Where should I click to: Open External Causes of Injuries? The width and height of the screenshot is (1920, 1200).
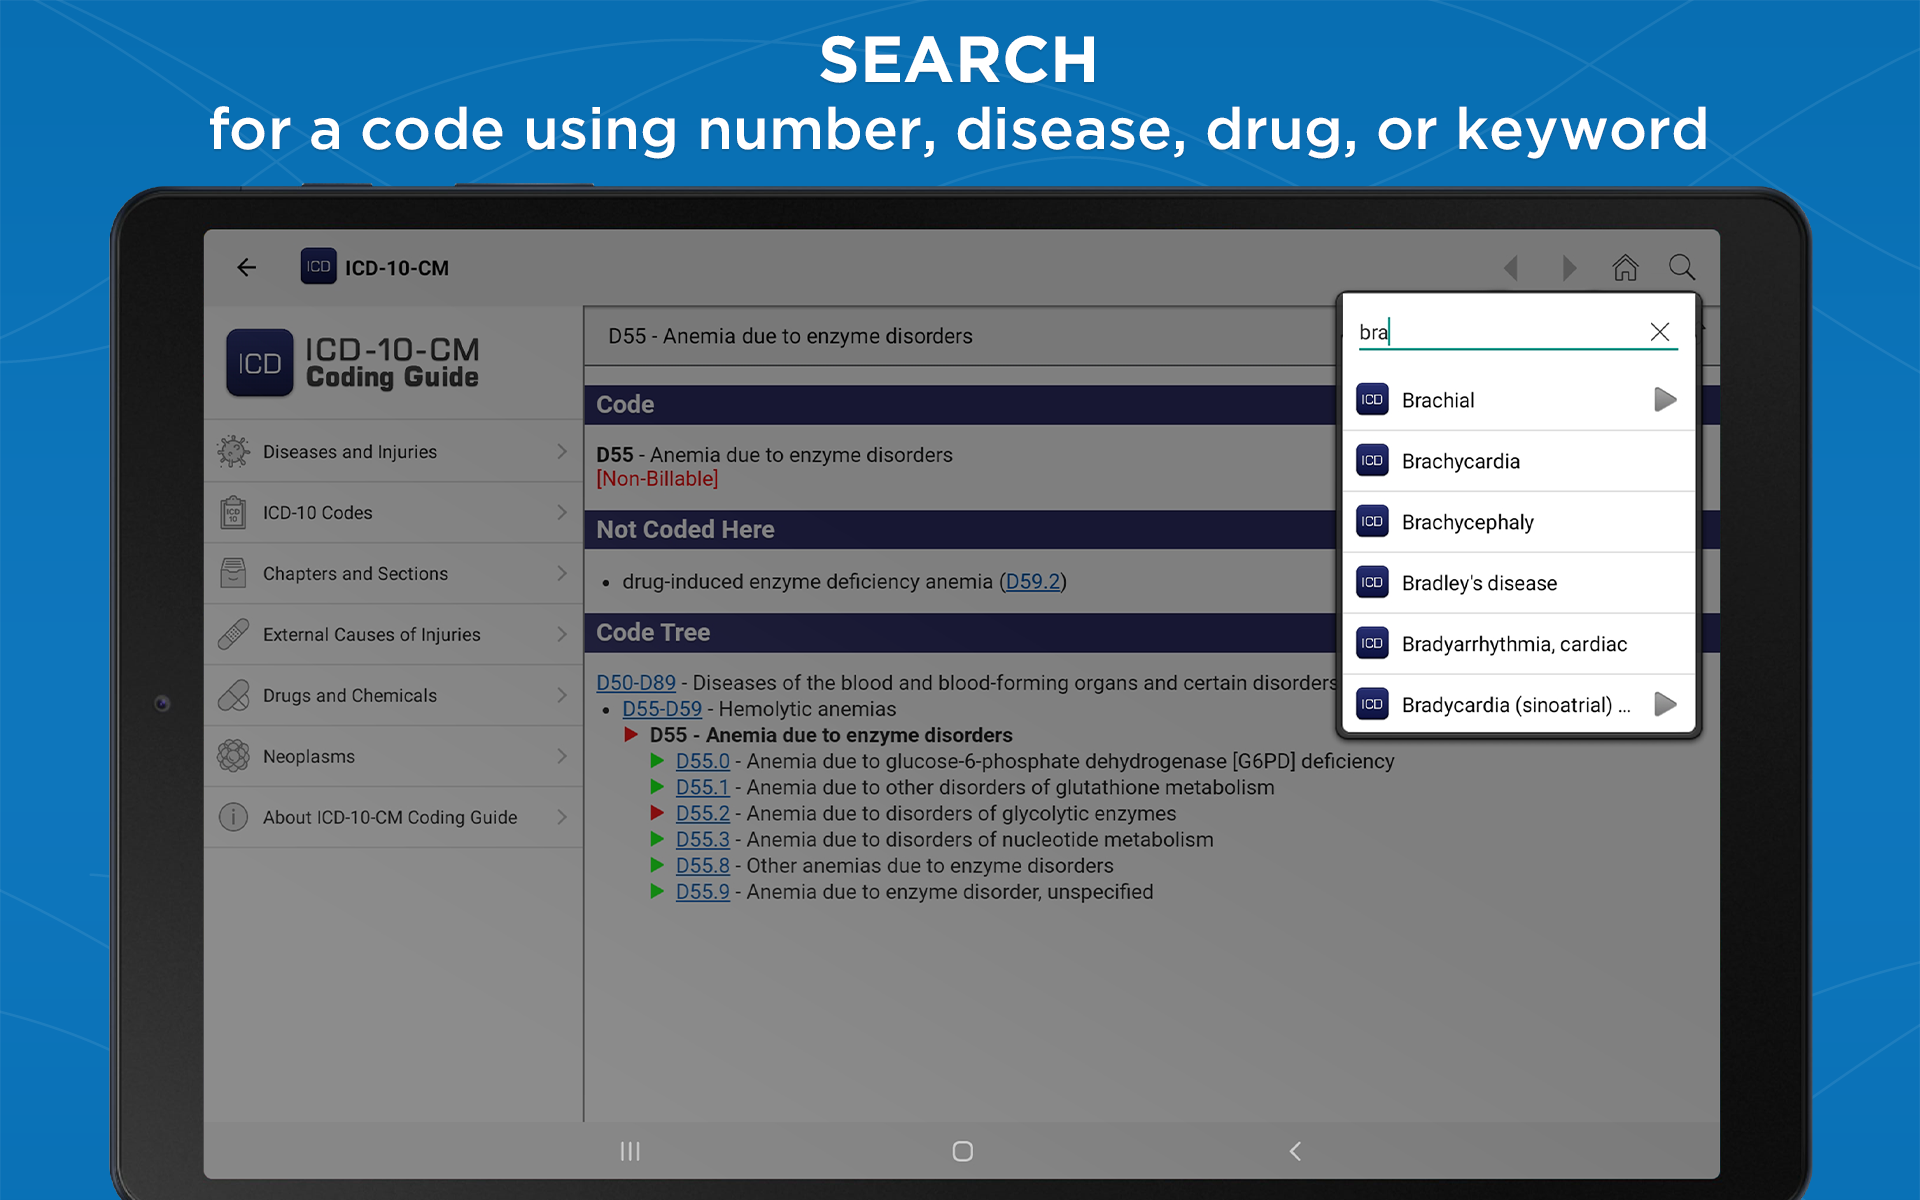click(x=393, y=635)
